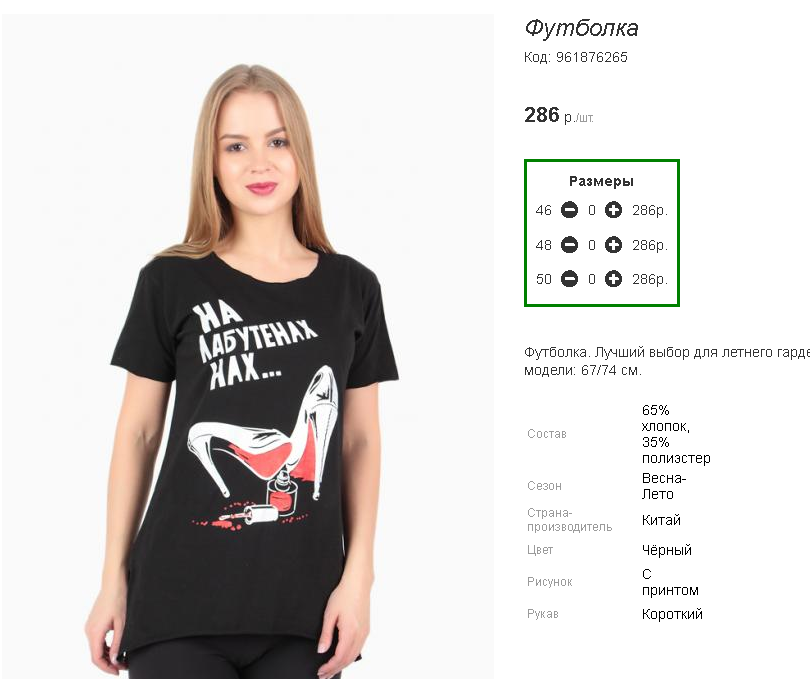
Task: Click the 286 р./шт. price
Action: pyautogui.click(x=559, y=115)
